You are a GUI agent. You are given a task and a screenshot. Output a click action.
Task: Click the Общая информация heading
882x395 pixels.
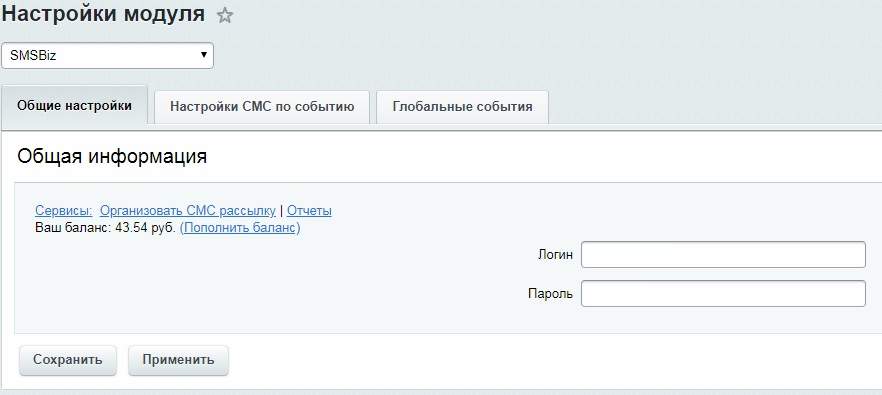[112, 156]
